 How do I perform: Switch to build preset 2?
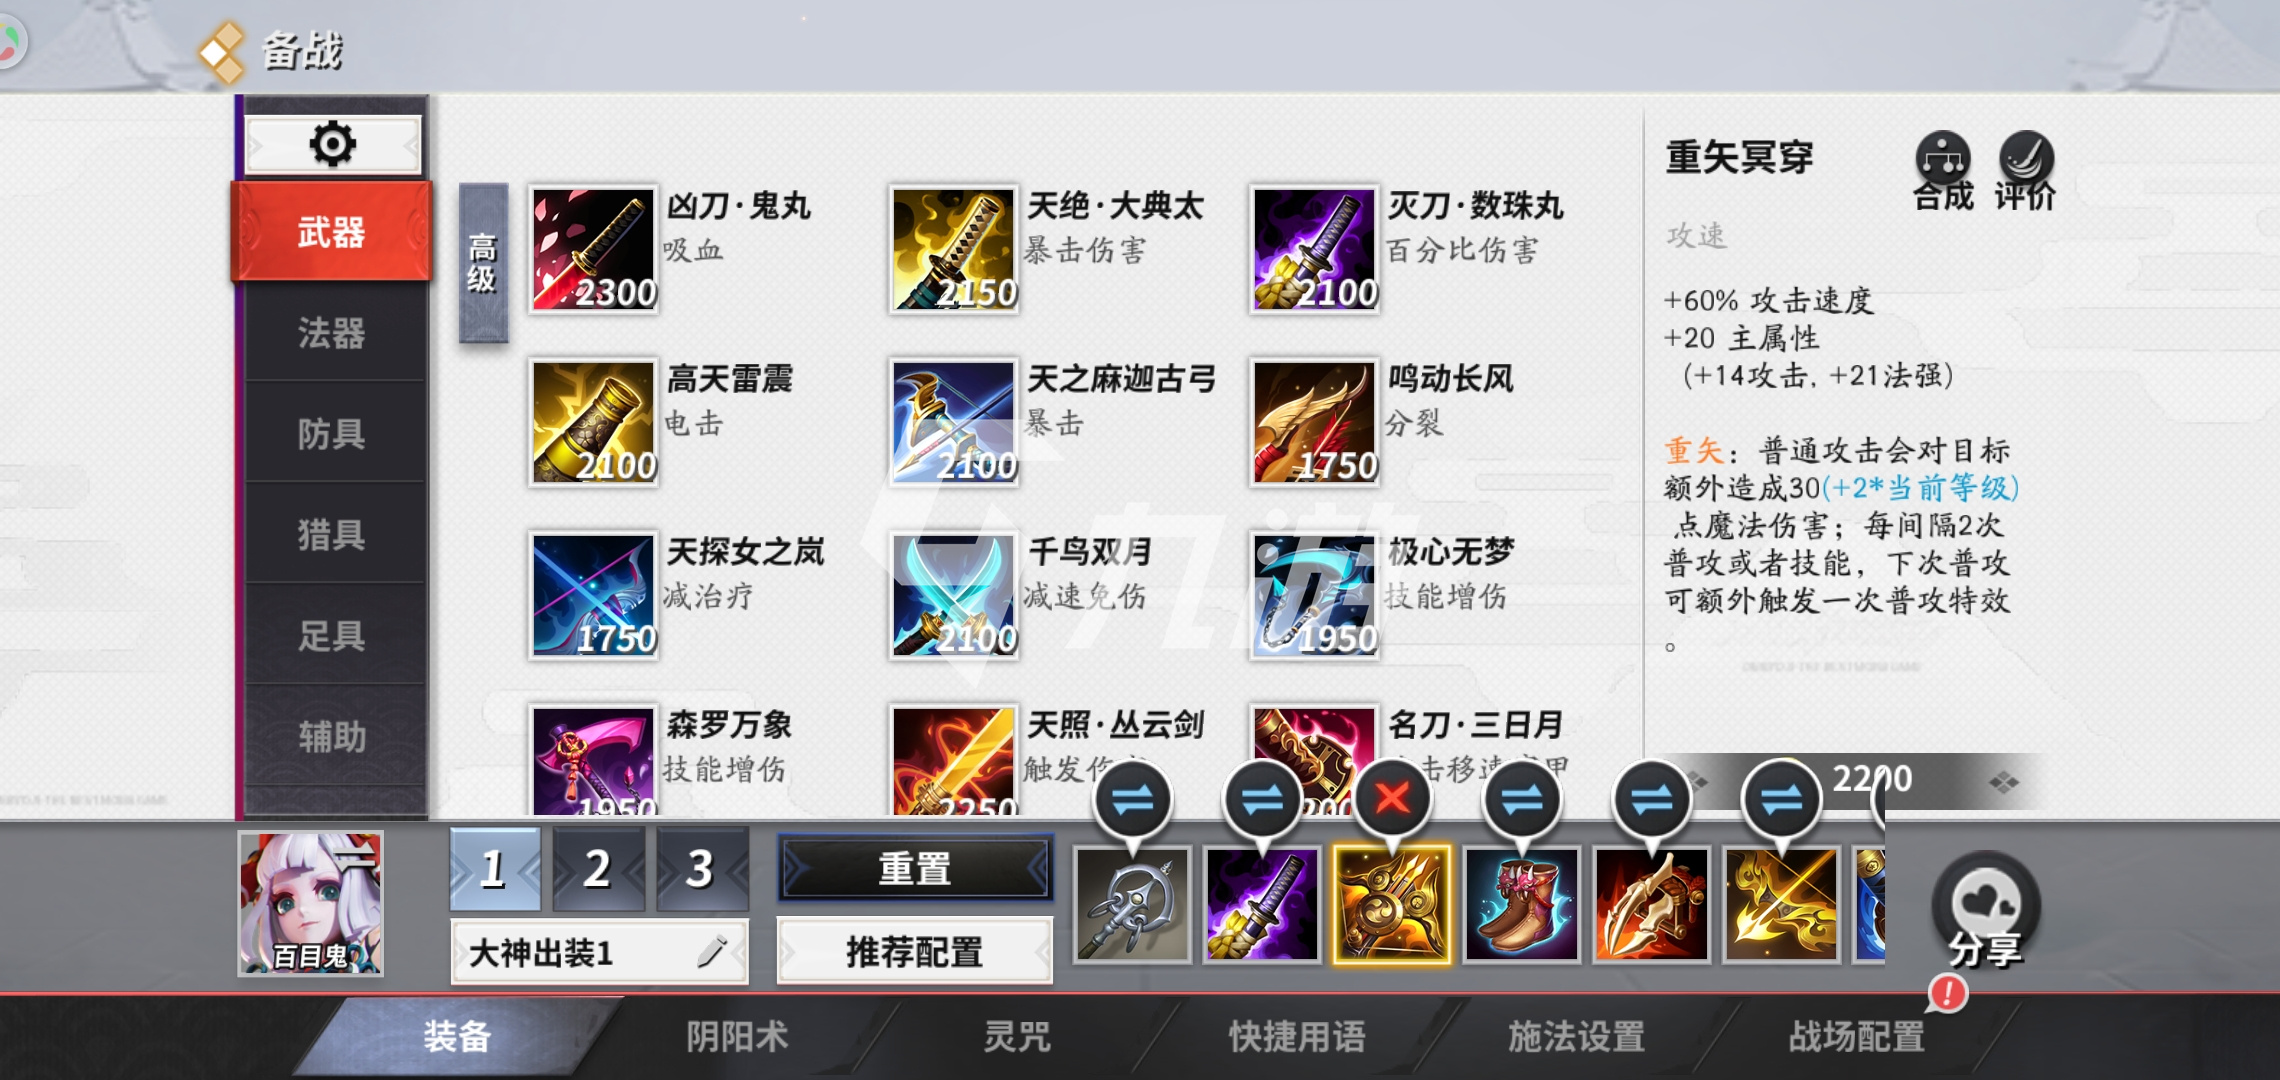pos(598,868)
